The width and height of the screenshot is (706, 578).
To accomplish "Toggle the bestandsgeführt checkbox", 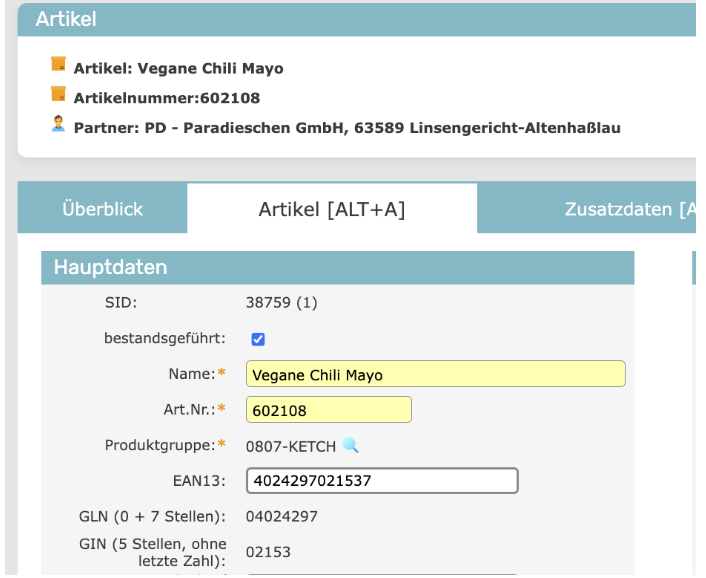I will point(258,339).
